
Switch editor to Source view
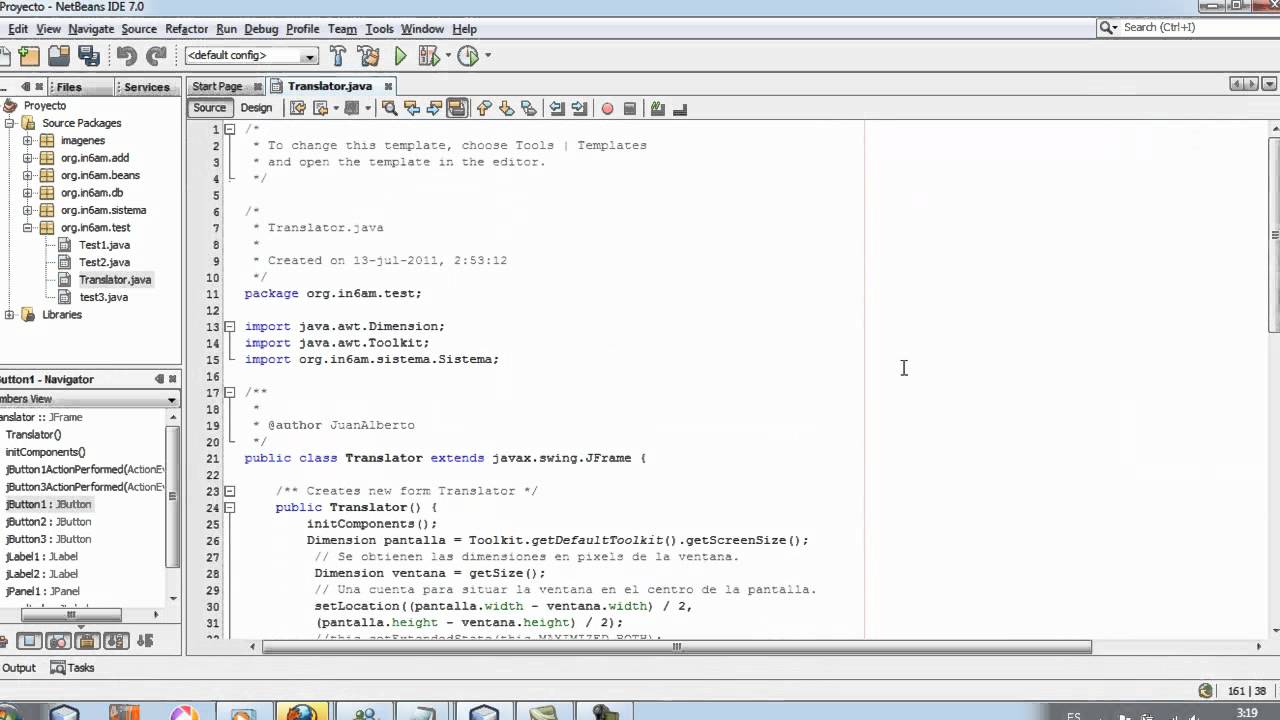click(209, 108)
